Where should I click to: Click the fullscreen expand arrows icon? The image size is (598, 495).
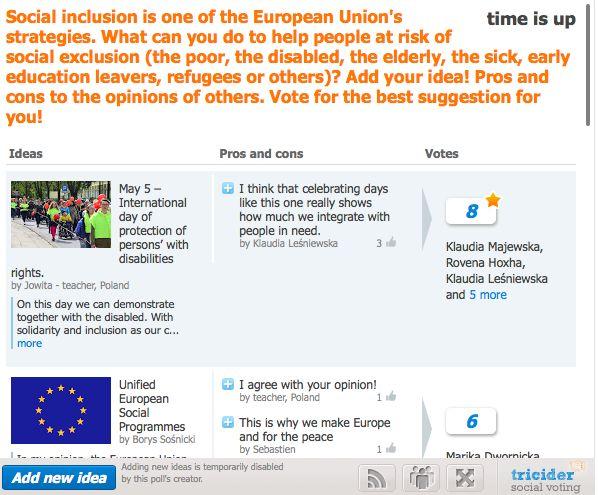[x=465, y=478]
